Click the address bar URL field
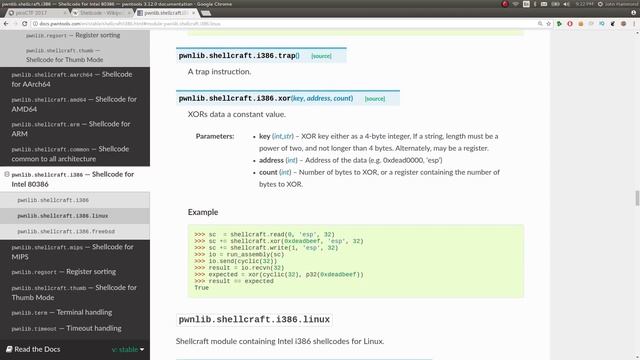 (x=286, y=24)
